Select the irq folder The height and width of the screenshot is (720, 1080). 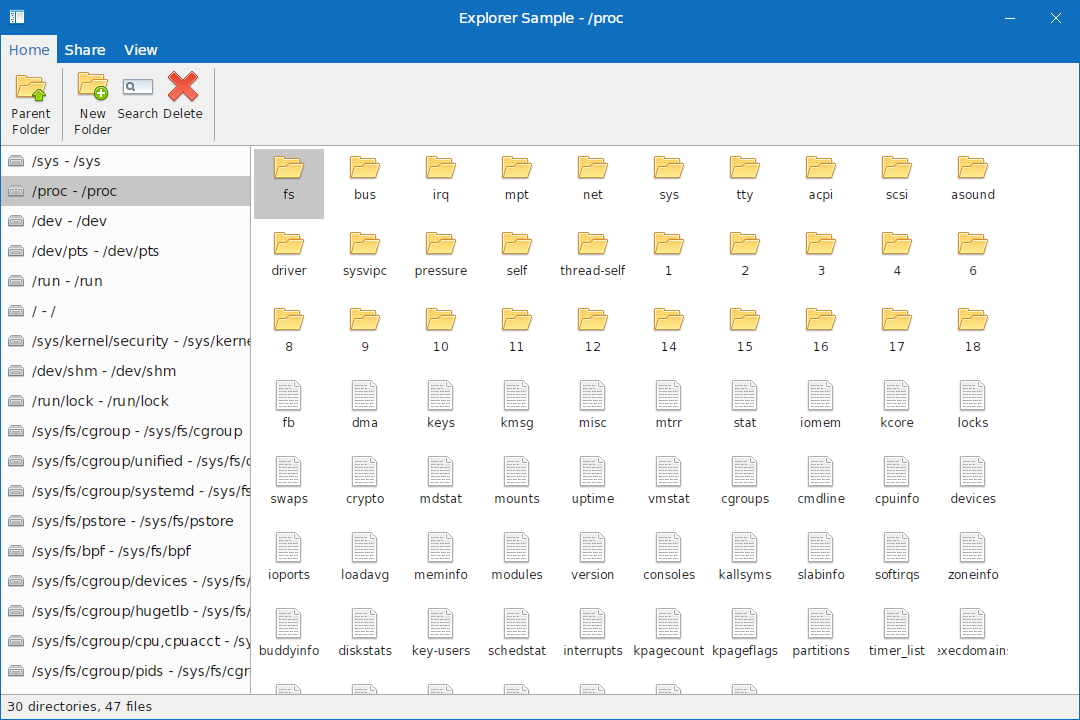tap(441, 183)
